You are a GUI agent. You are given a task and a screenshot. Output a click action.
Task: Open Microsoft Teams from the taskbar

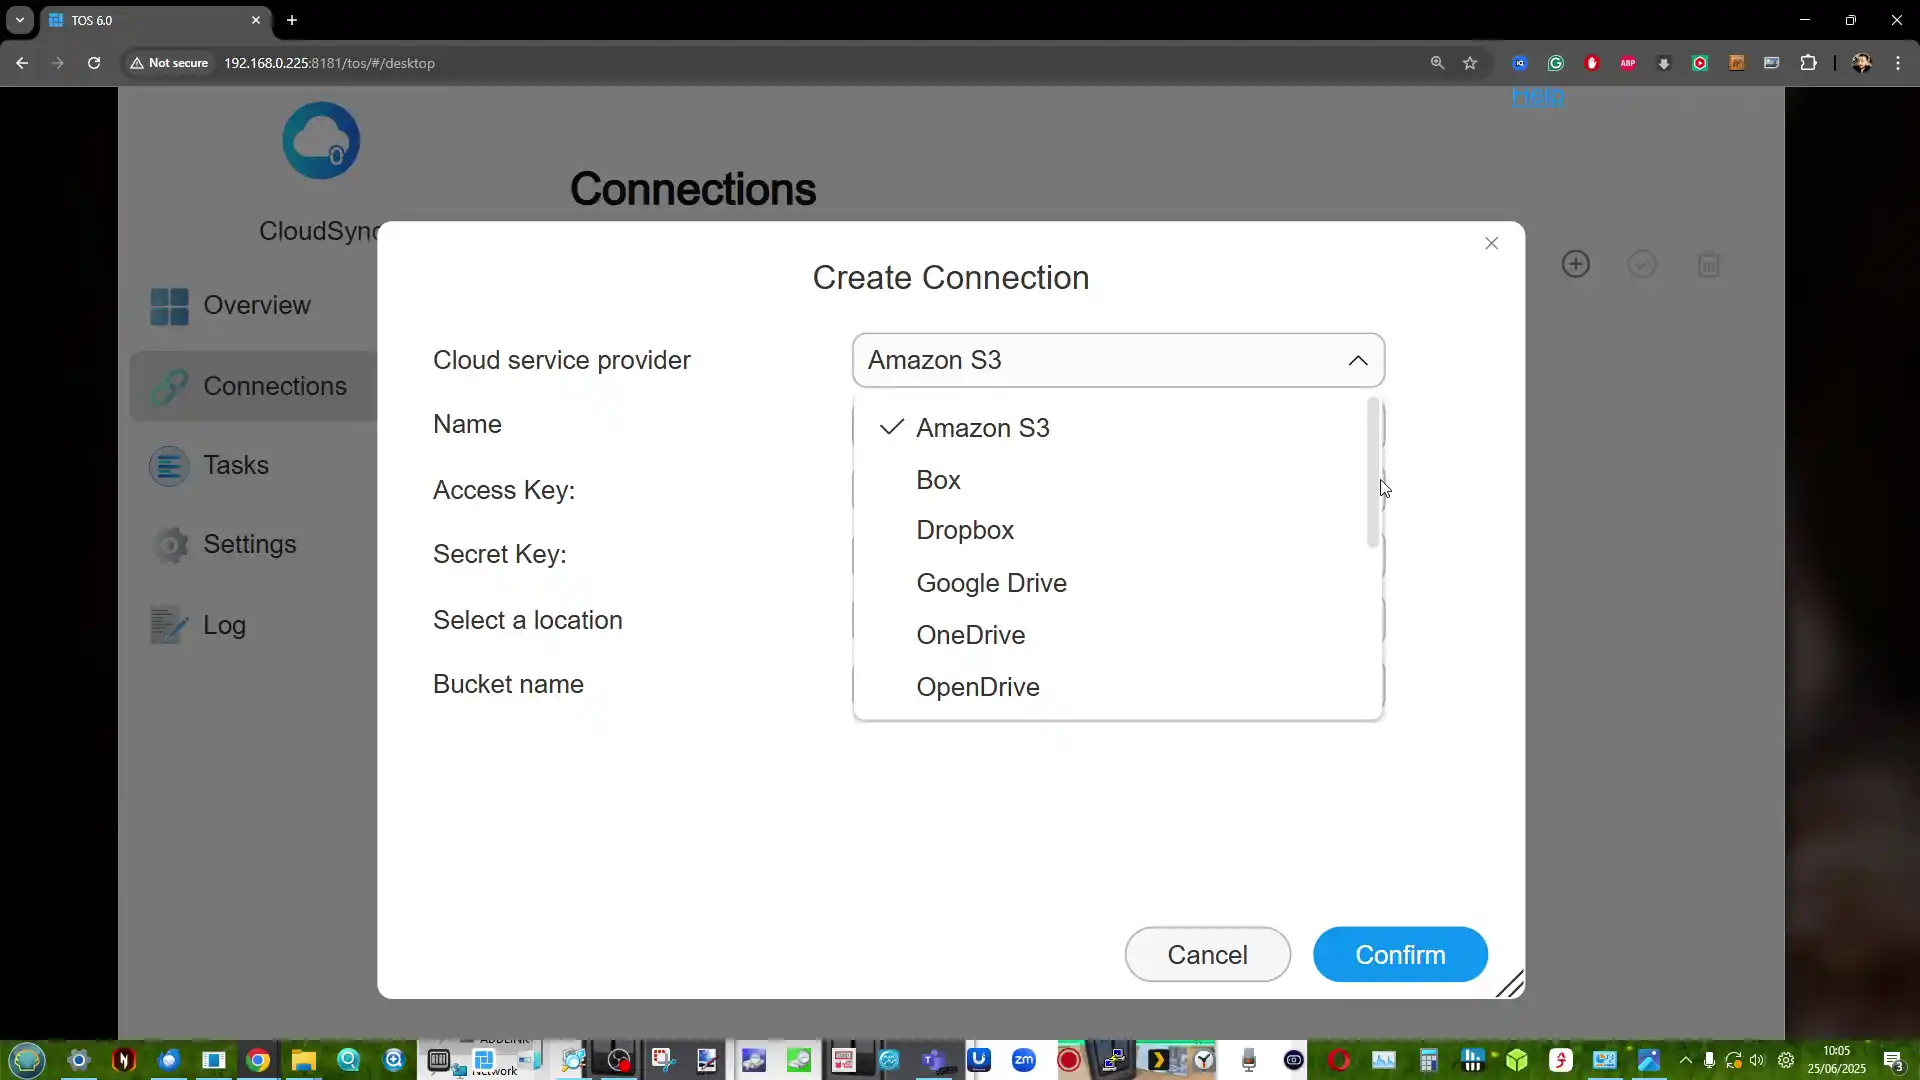coord(934,1060)
